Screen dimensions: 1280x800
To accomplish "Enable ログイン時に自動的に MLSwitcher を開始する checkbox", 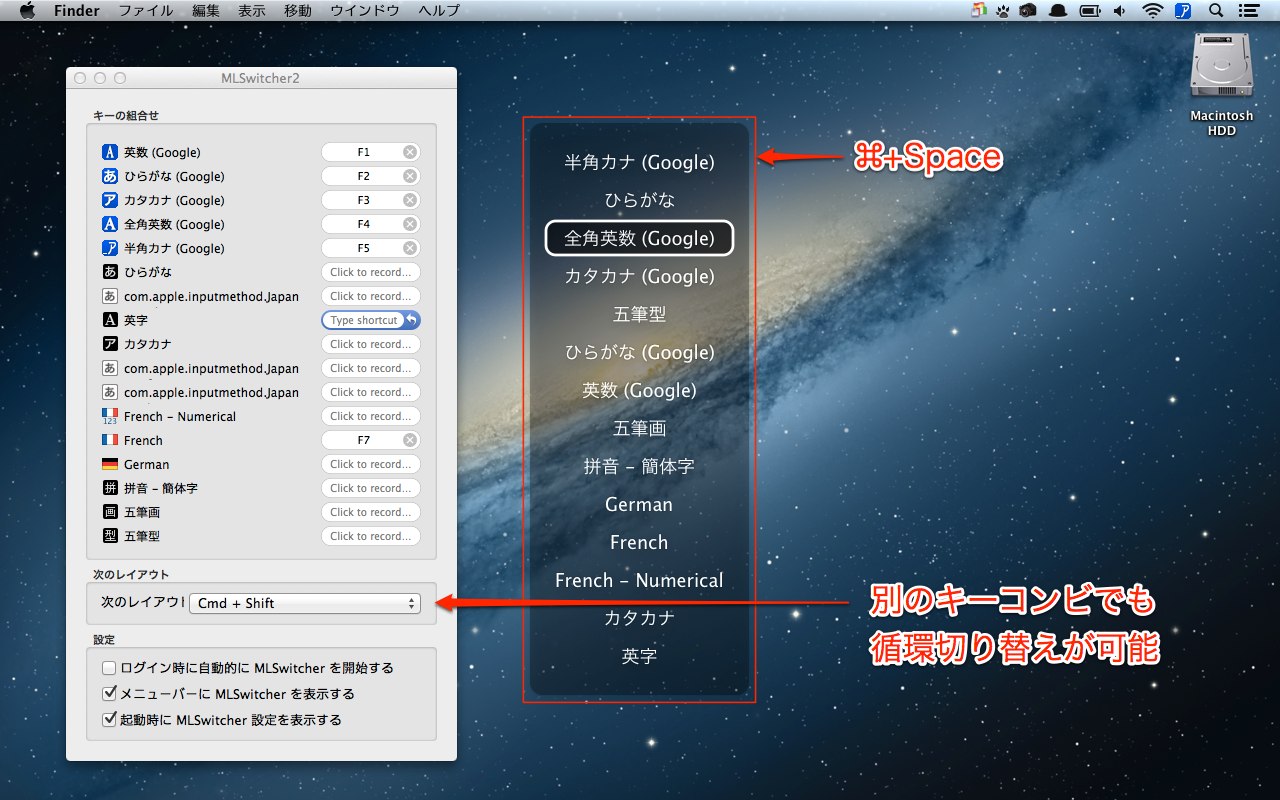I will pyautogui.click(x=110, y=668).
